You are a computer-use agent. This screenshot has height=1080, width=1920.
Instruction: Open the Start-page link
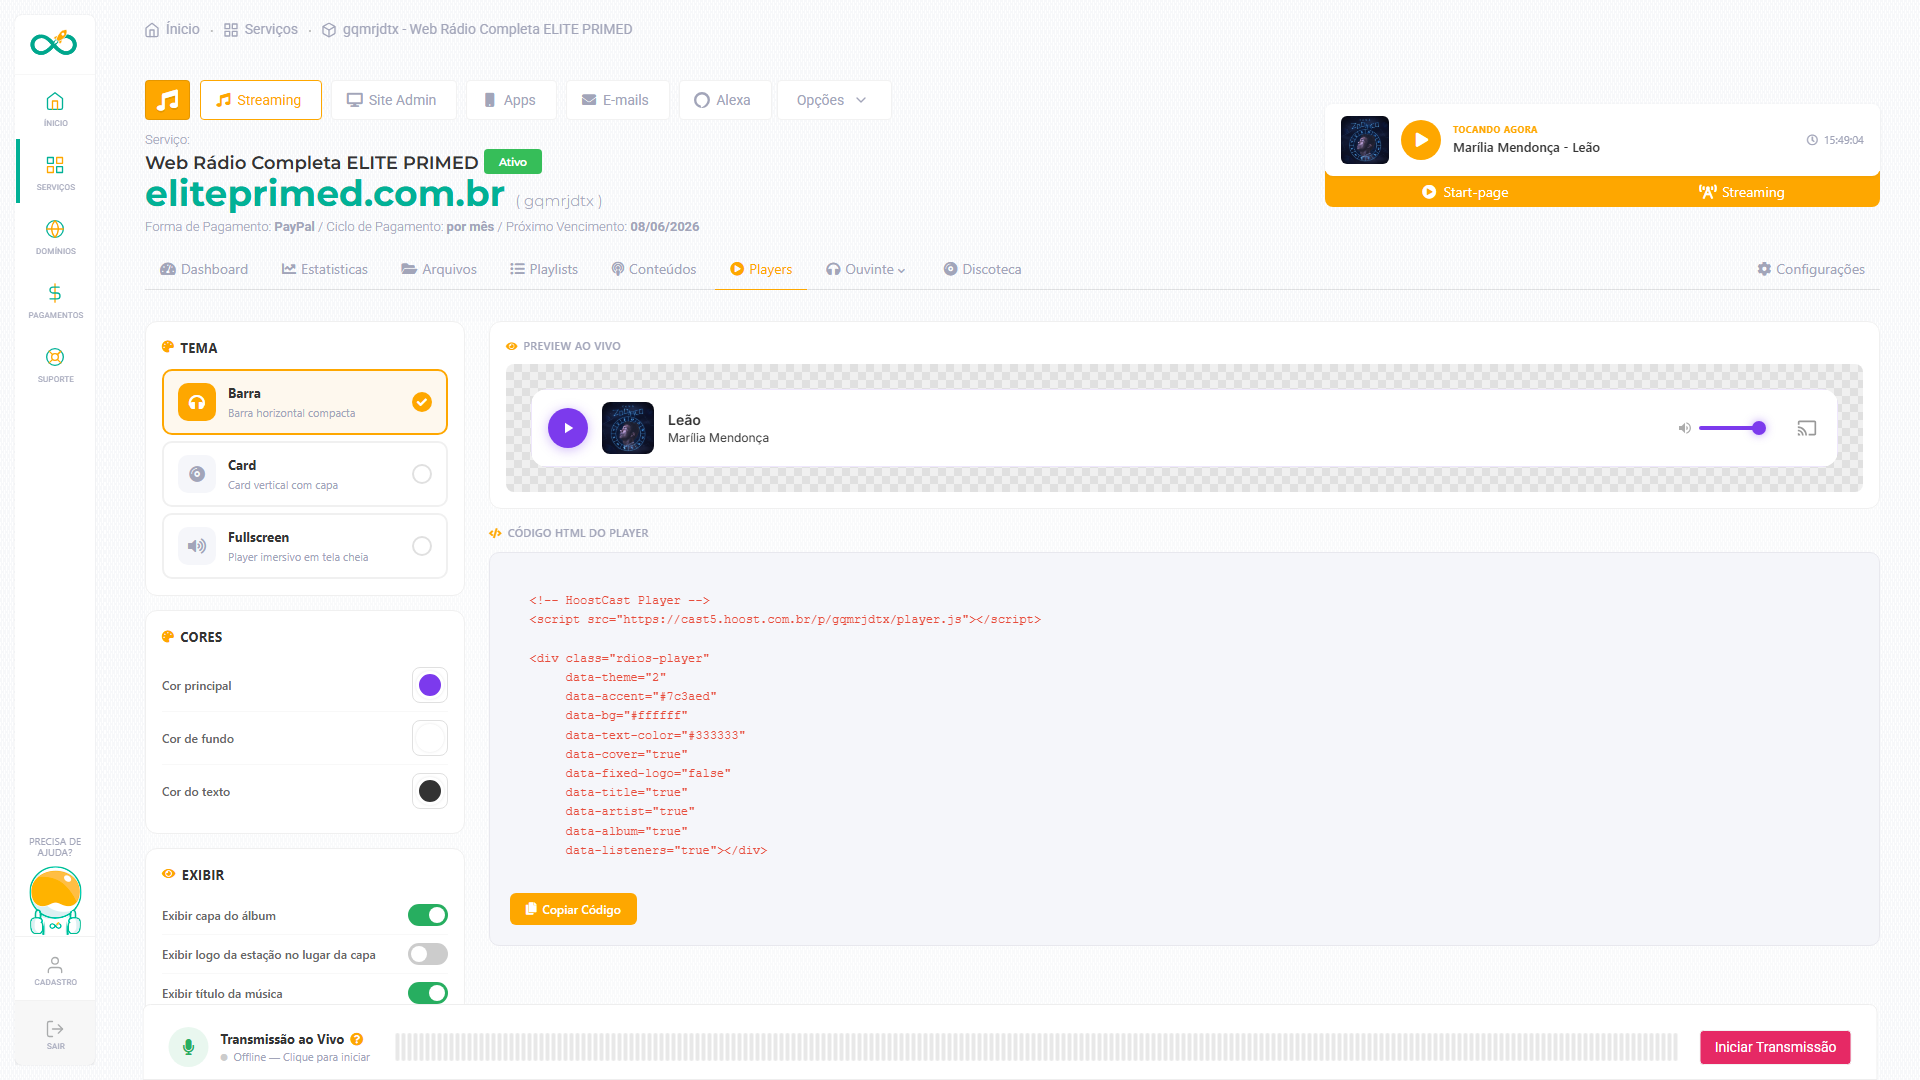pyautogui.click(x=1465, y=192)
